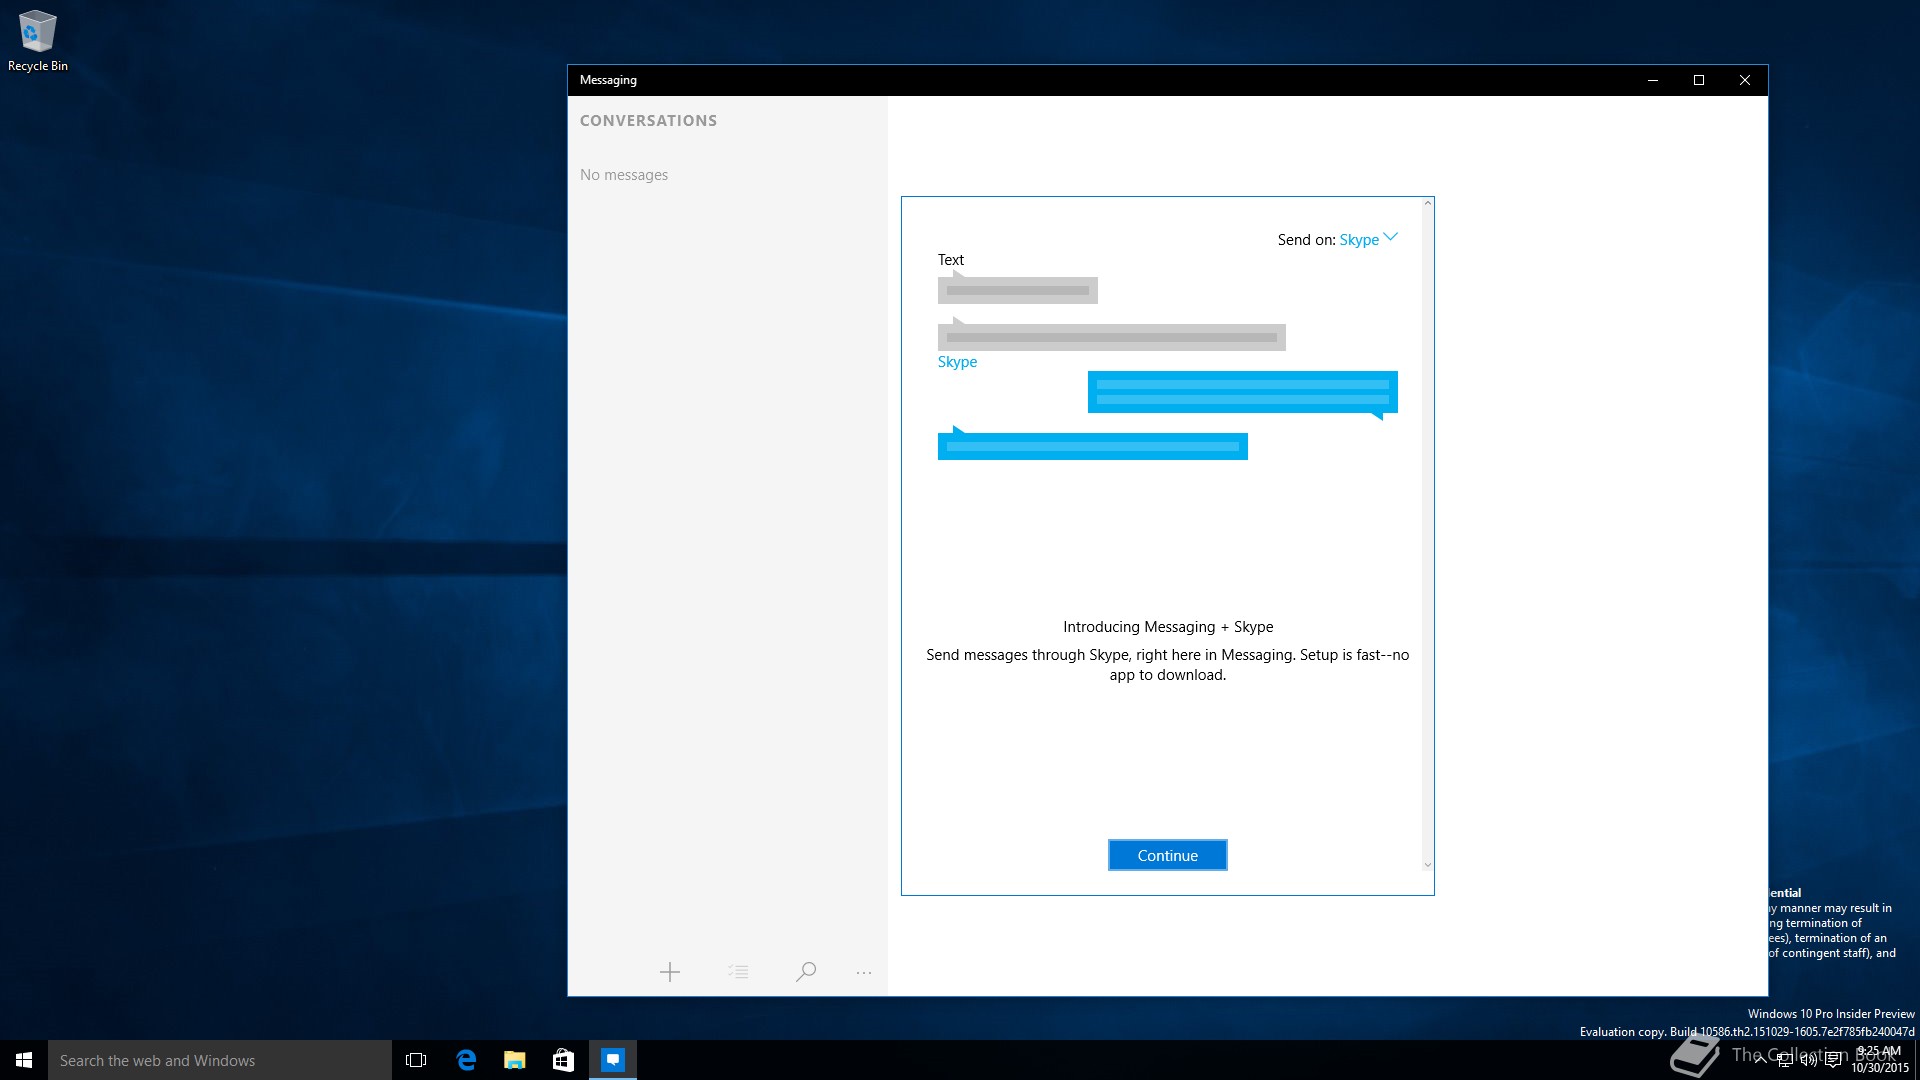Image resolution: width=1920 pixels, height=1080 pixels.
Task: Start a new message with the plus icon
Action: coord(670,972)
